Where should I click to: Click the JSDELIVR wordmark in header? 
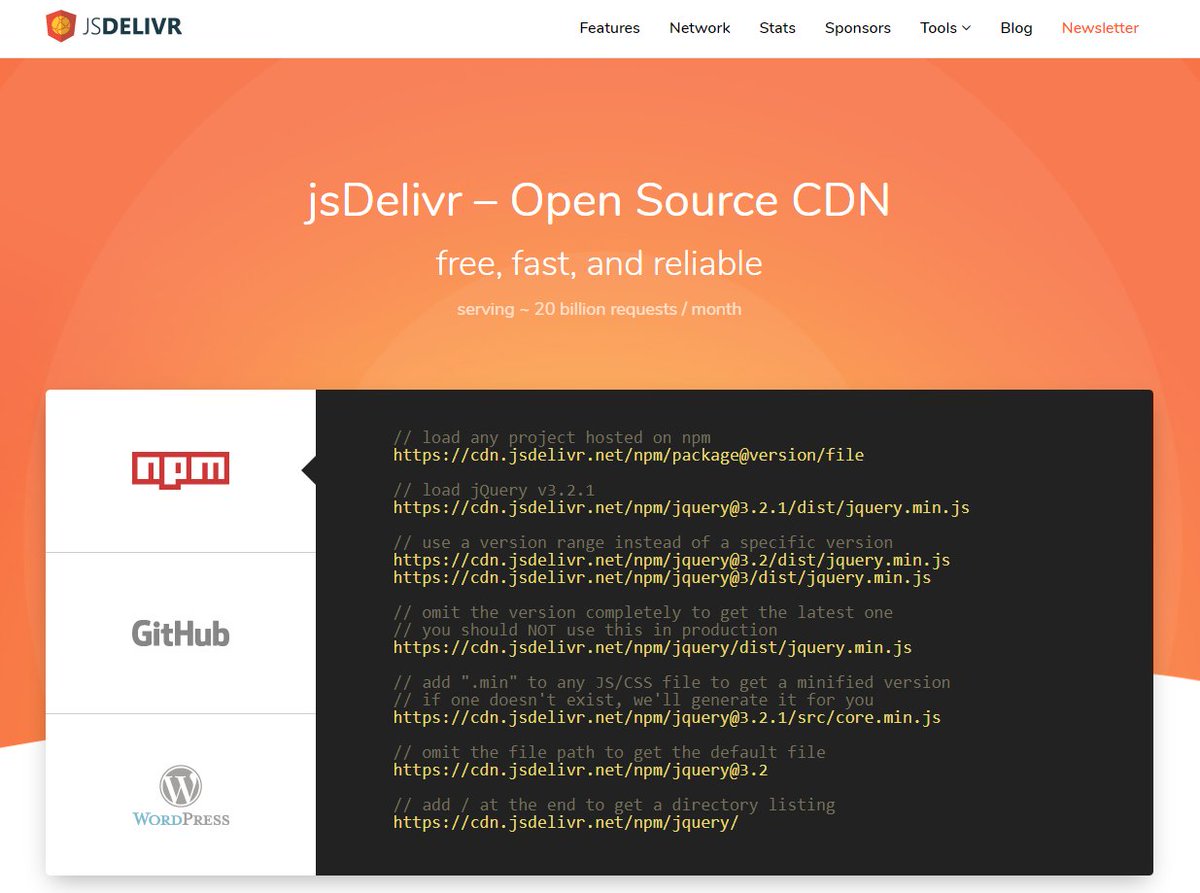pos(133,26)
